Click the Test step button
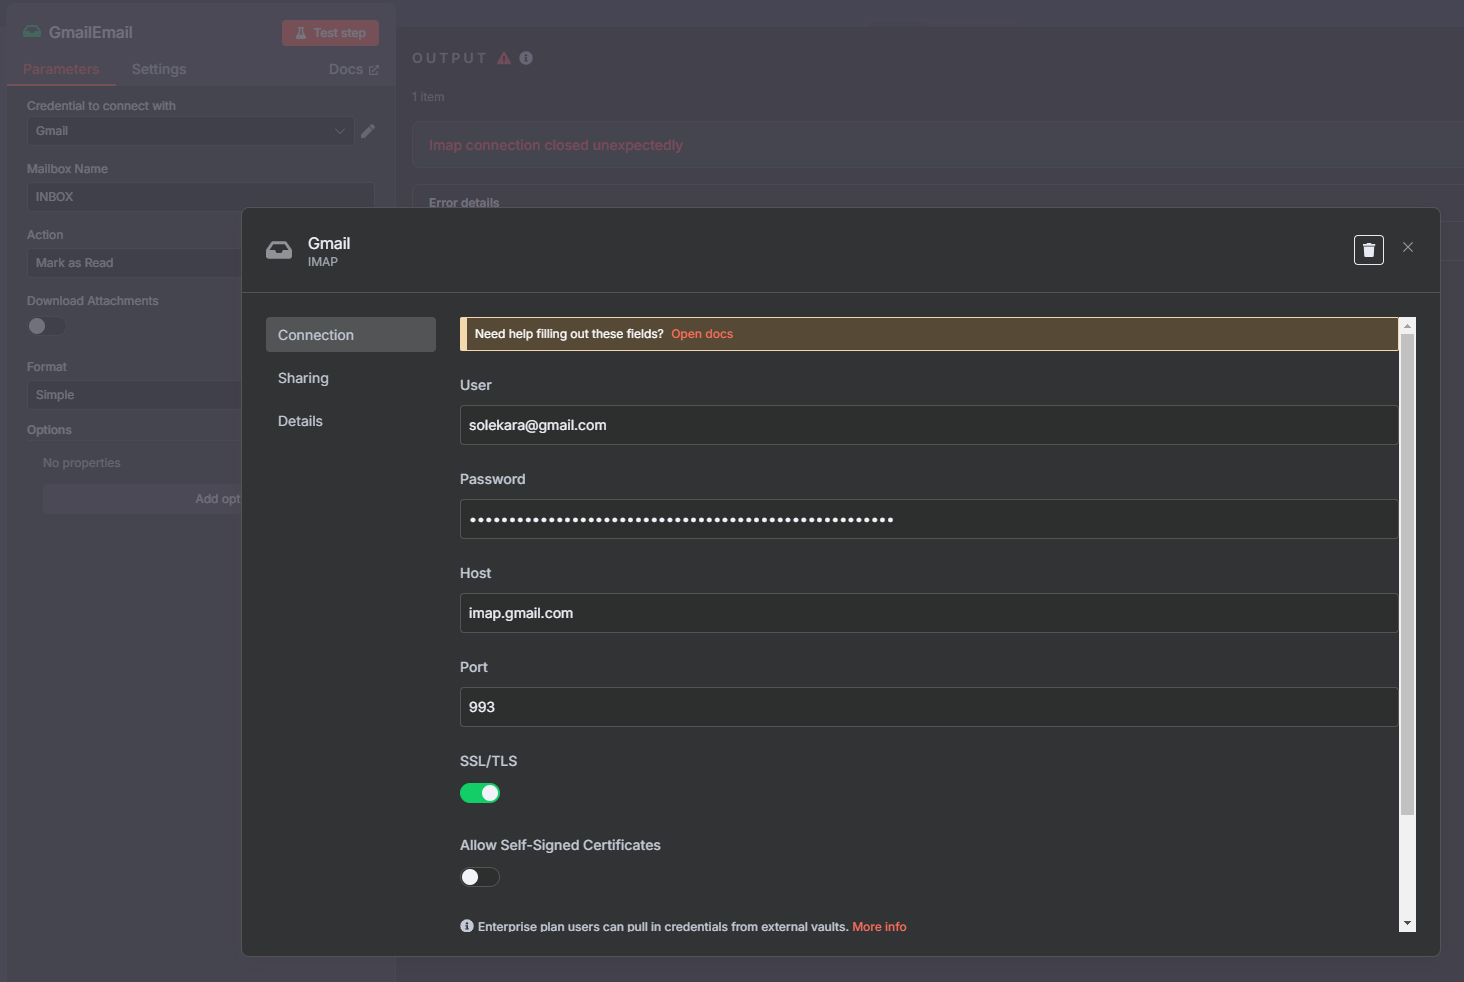Viewport: 1464px width, 982px height. click(330, 33)
